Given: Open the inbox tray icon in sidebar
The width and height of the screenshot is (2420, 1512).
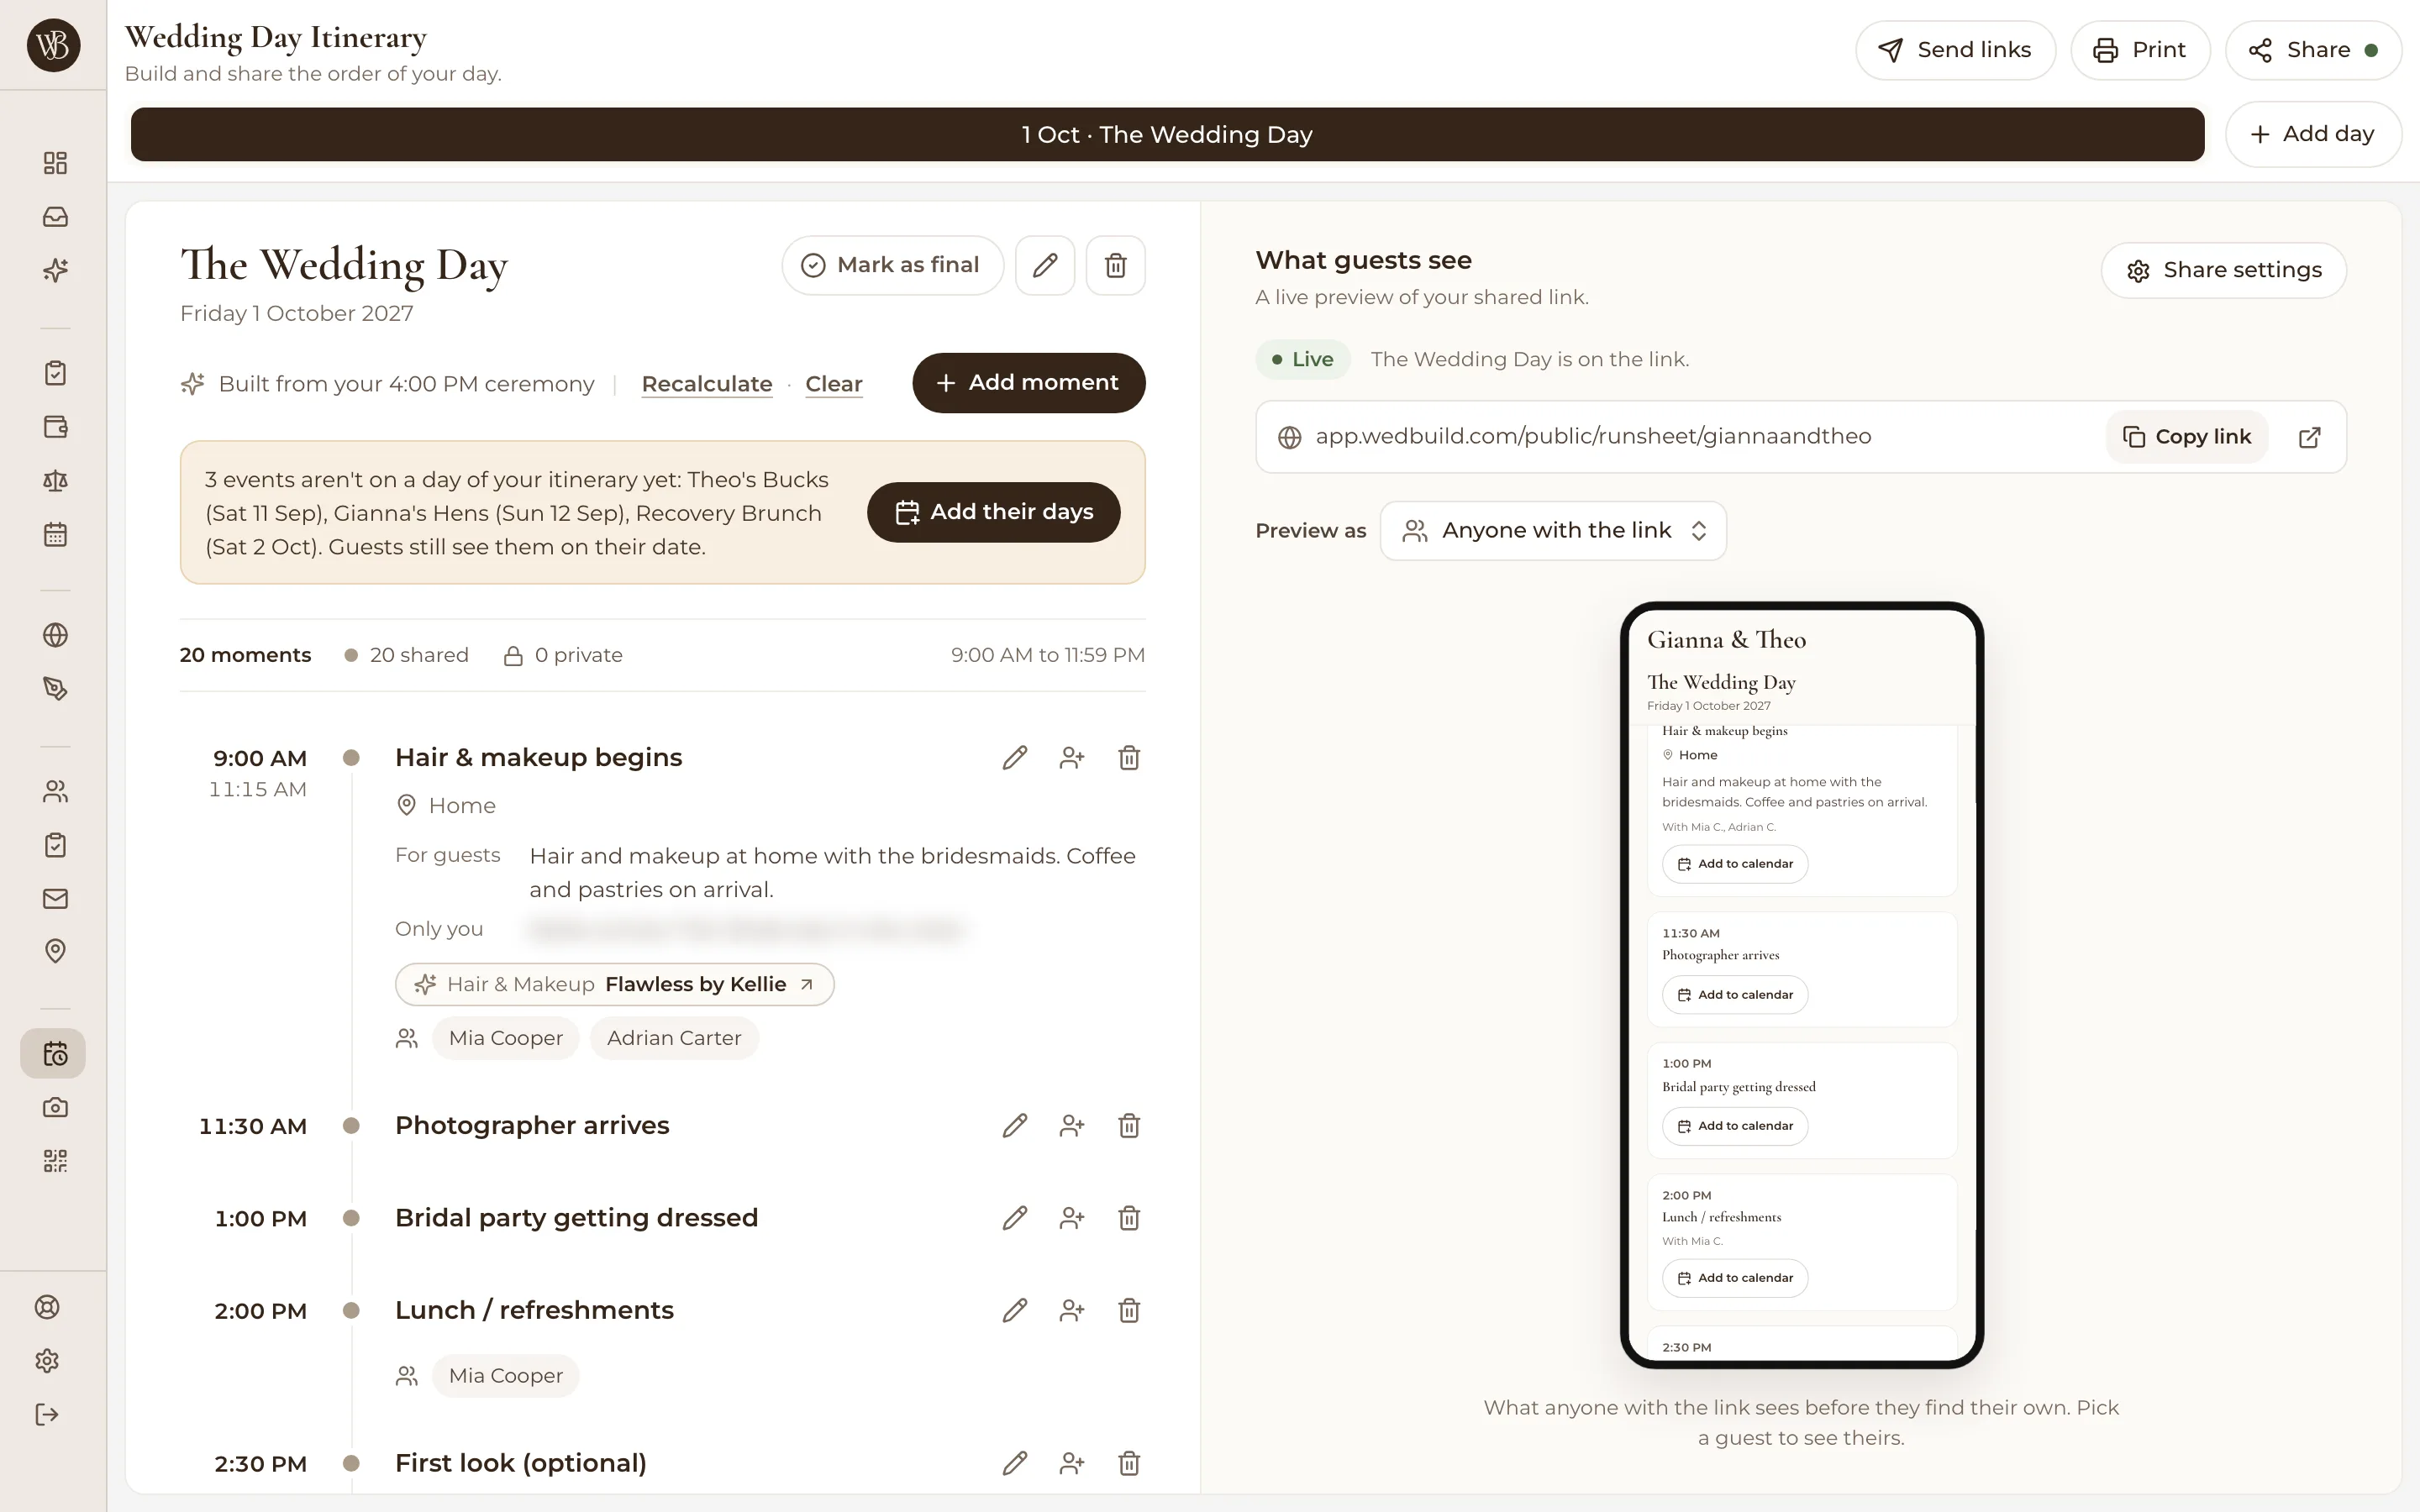Looking at the screenshot, I should coord(55,216).
